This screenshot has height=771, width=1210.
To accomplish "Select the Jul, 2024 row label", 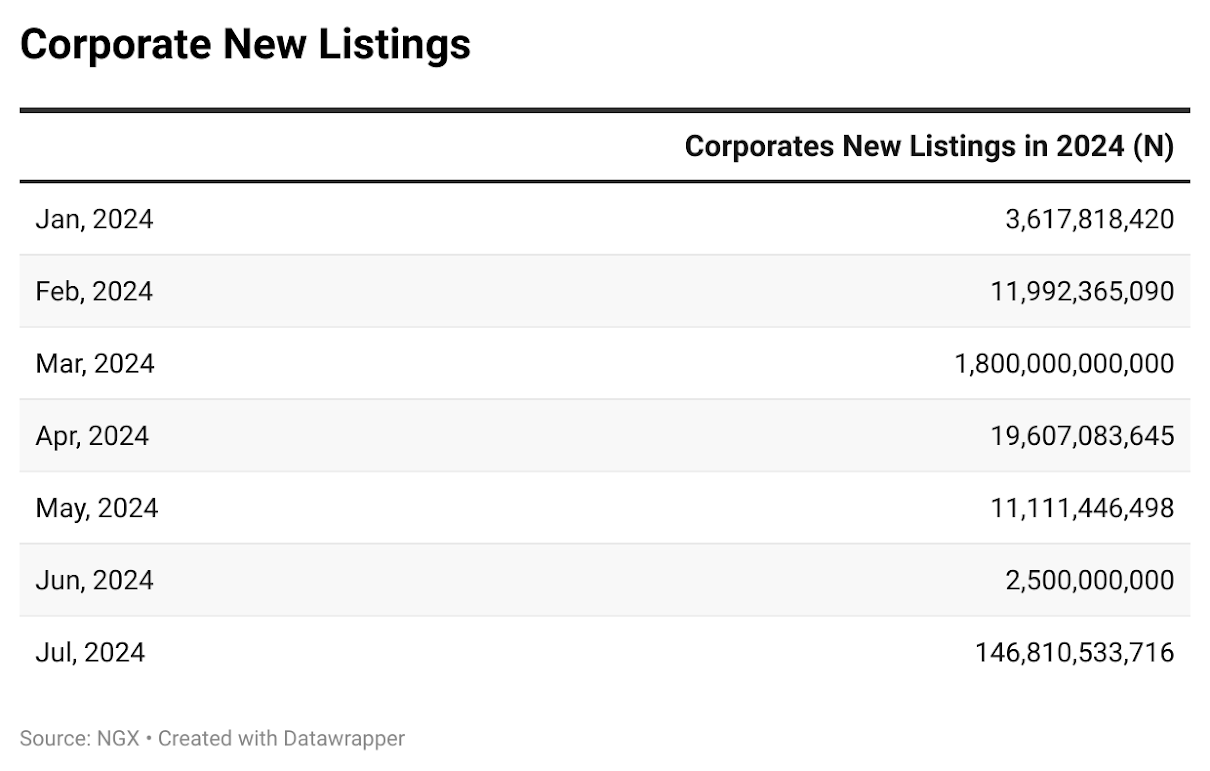I will [90, 653].
